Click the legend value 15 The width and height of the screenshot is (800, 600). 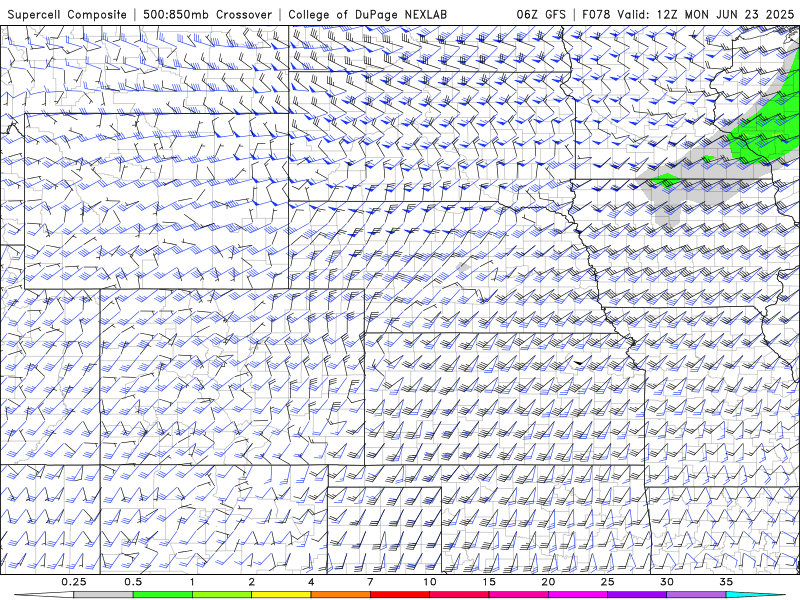489,582
